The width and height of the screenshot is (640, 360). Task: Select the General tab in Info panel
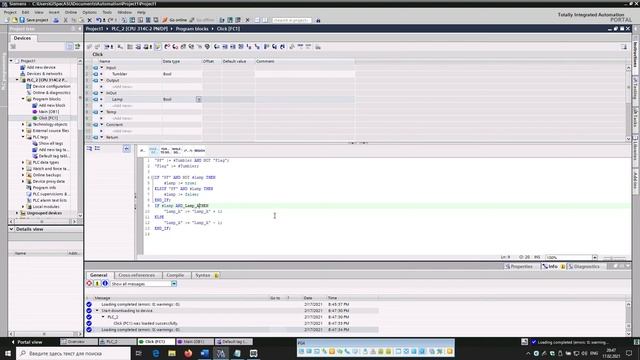[x=99, y=275]
